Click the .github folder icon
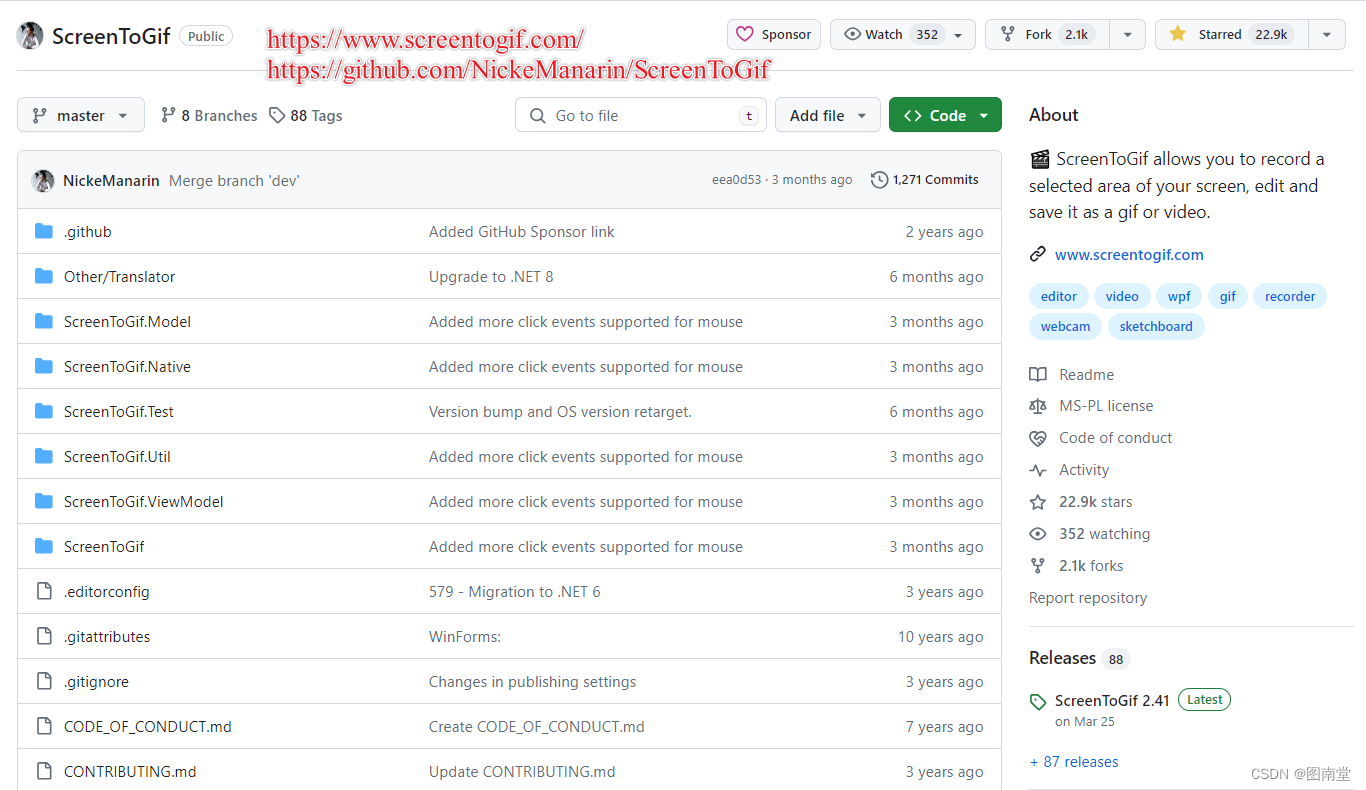 (x=44, y=231)
